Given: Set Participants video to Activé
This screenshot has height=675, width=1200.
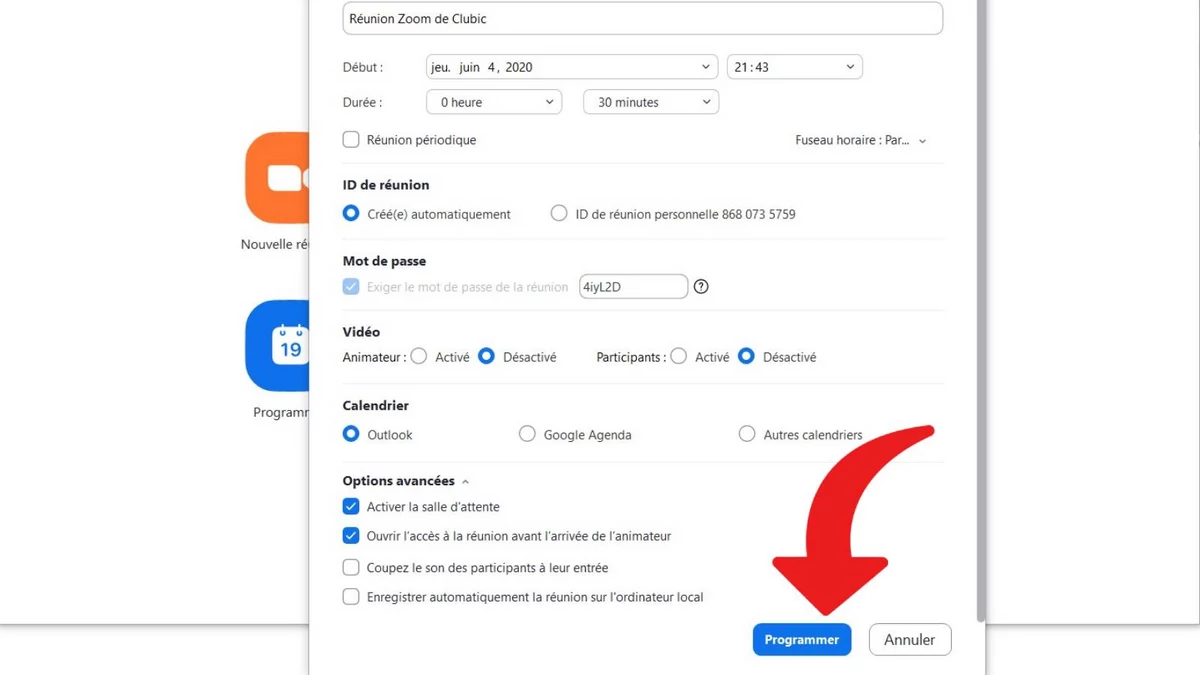Looking at the screenshot, I should click(x=679, y=357).
